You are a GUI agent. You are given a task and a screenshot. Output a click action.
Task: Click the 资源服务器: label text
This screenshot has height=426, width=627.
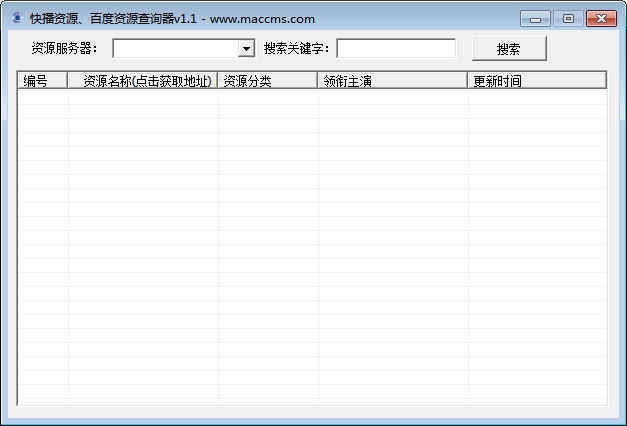click(x=65, y=49)
